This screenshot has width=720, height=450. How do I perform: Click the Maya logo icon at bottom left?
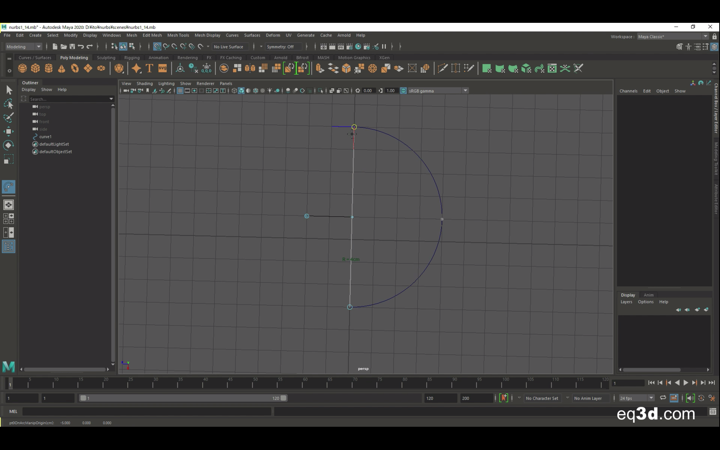coord(9,367)
